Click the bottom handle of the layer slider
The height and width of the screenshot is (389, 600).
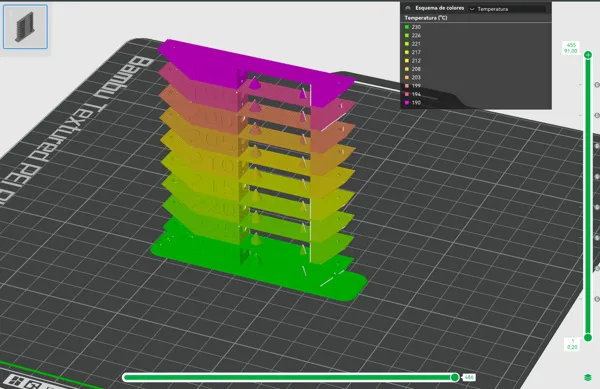tap(588, 337)
